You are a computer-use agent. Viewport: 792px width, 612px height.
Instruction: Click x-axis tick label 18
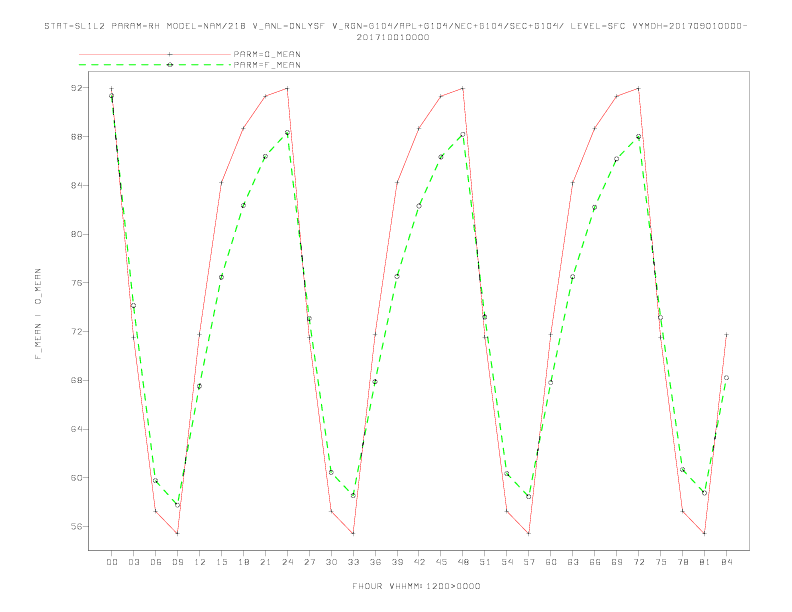click(243, 562)
